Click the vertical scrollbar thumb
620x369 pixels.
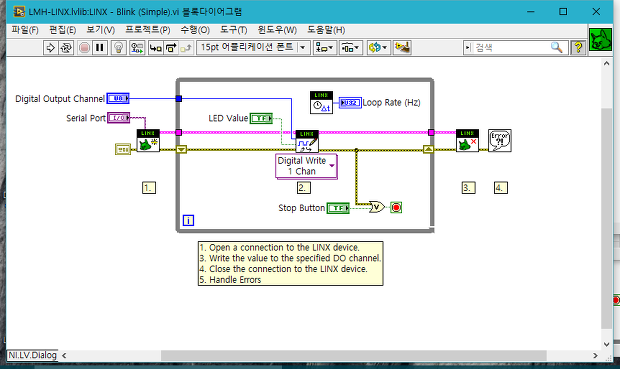coord(606,218)
